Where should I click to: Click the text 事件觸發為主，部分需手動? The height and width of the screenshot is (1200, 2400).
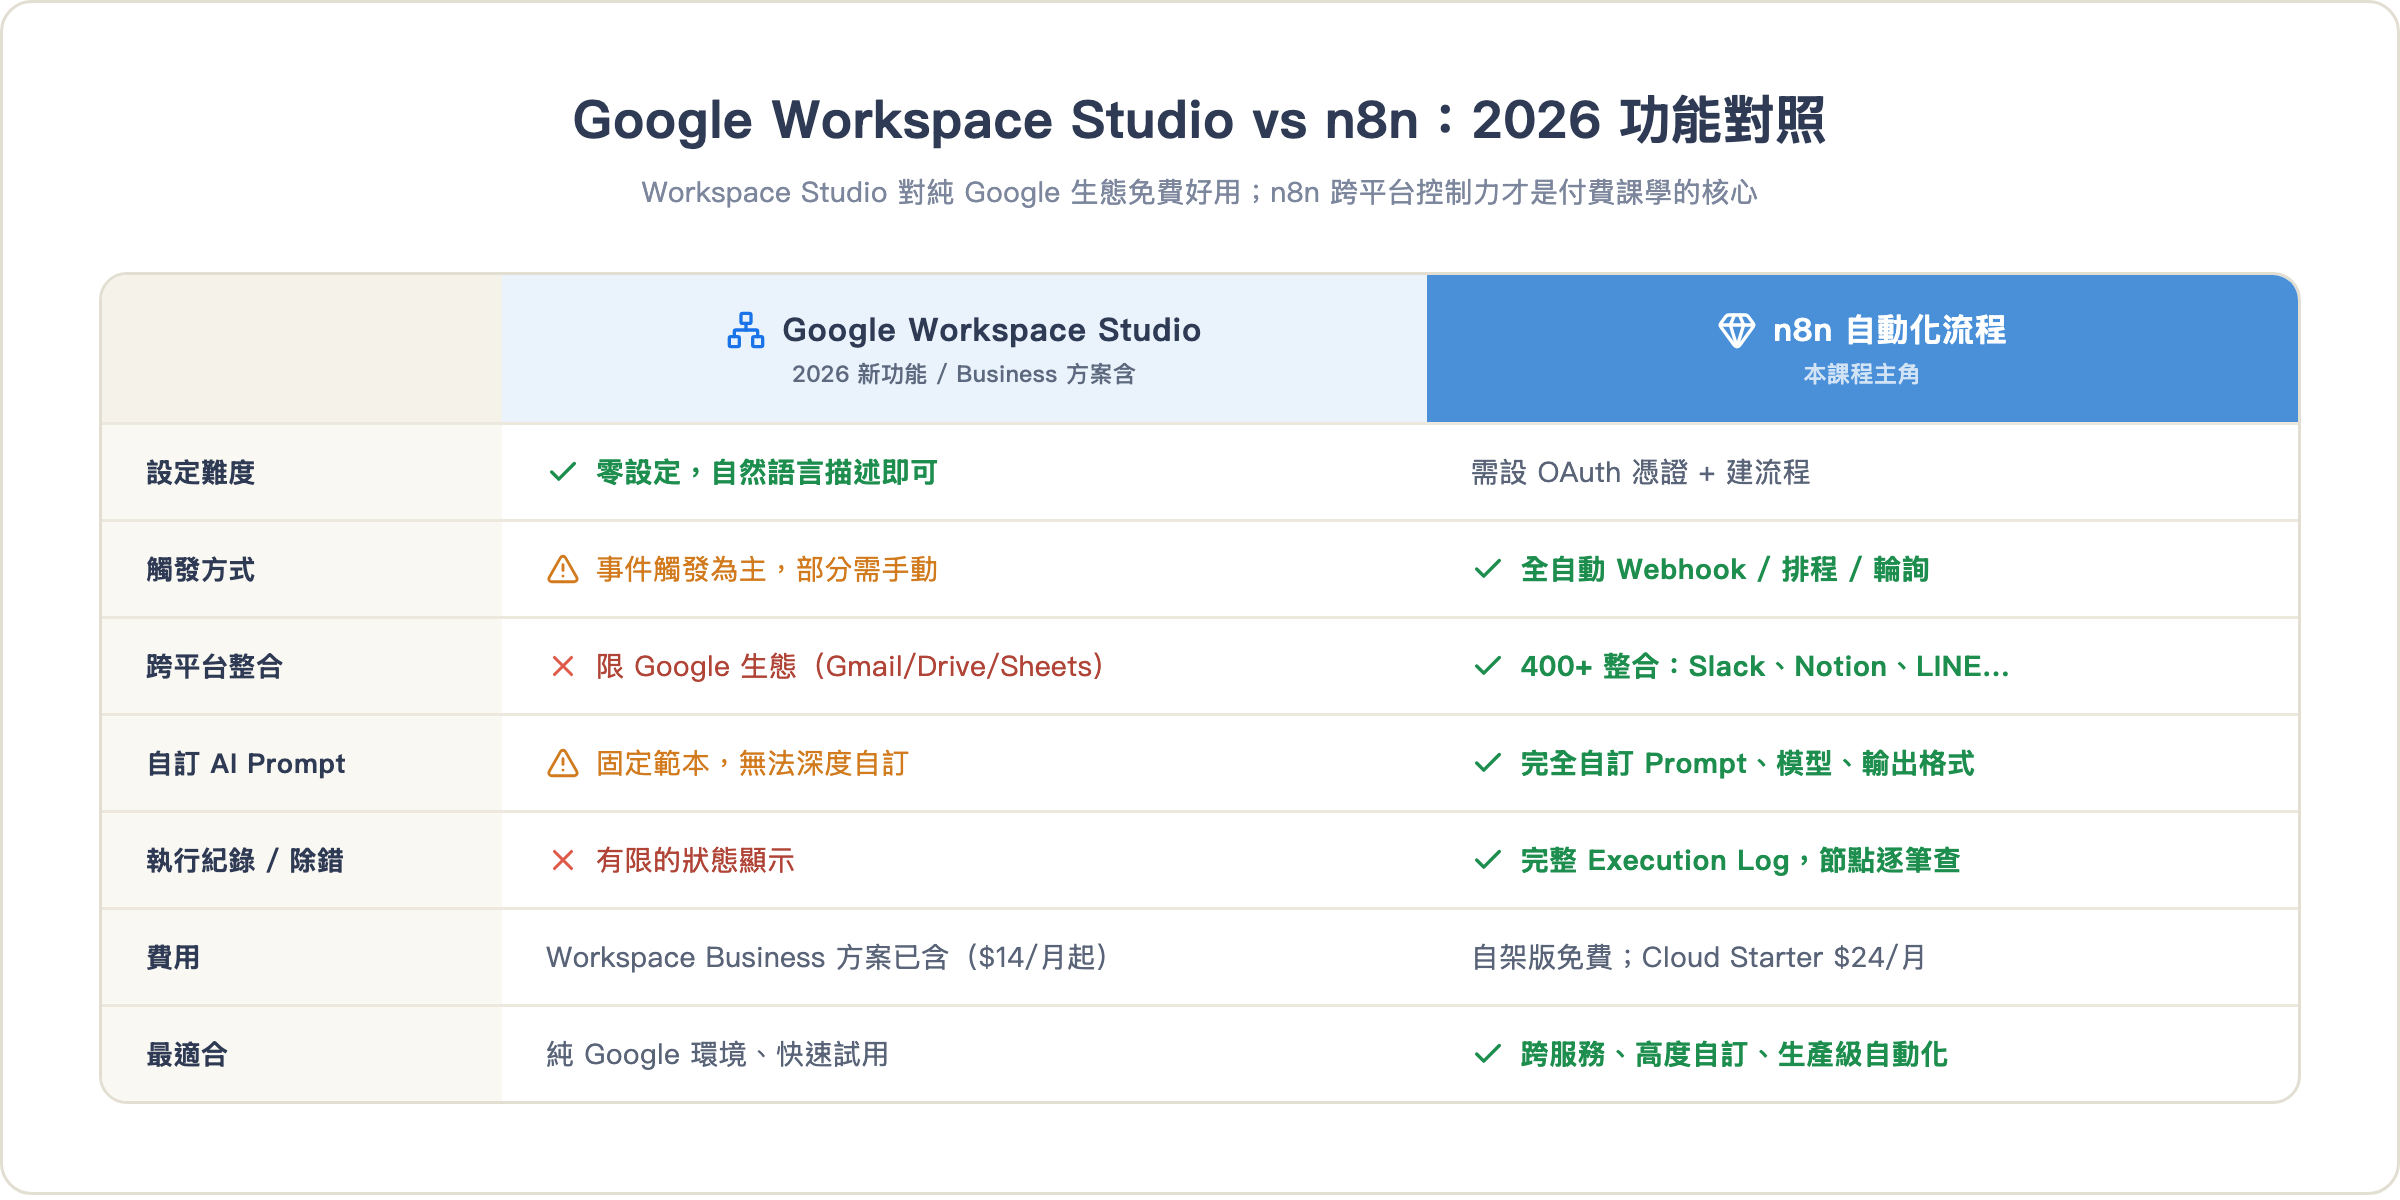767,569
